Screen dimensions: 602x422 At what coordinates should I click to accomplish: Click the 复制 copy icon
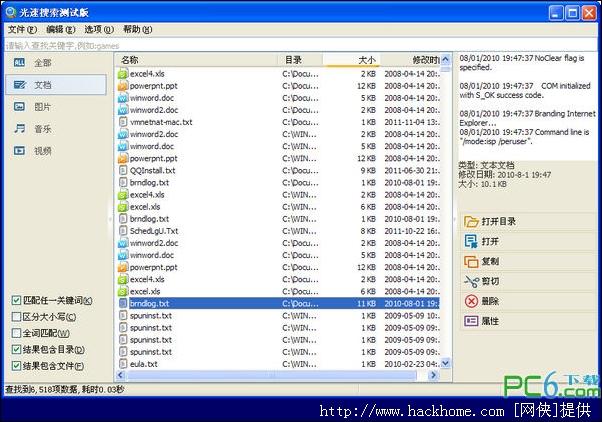click(x=471, y=261)
